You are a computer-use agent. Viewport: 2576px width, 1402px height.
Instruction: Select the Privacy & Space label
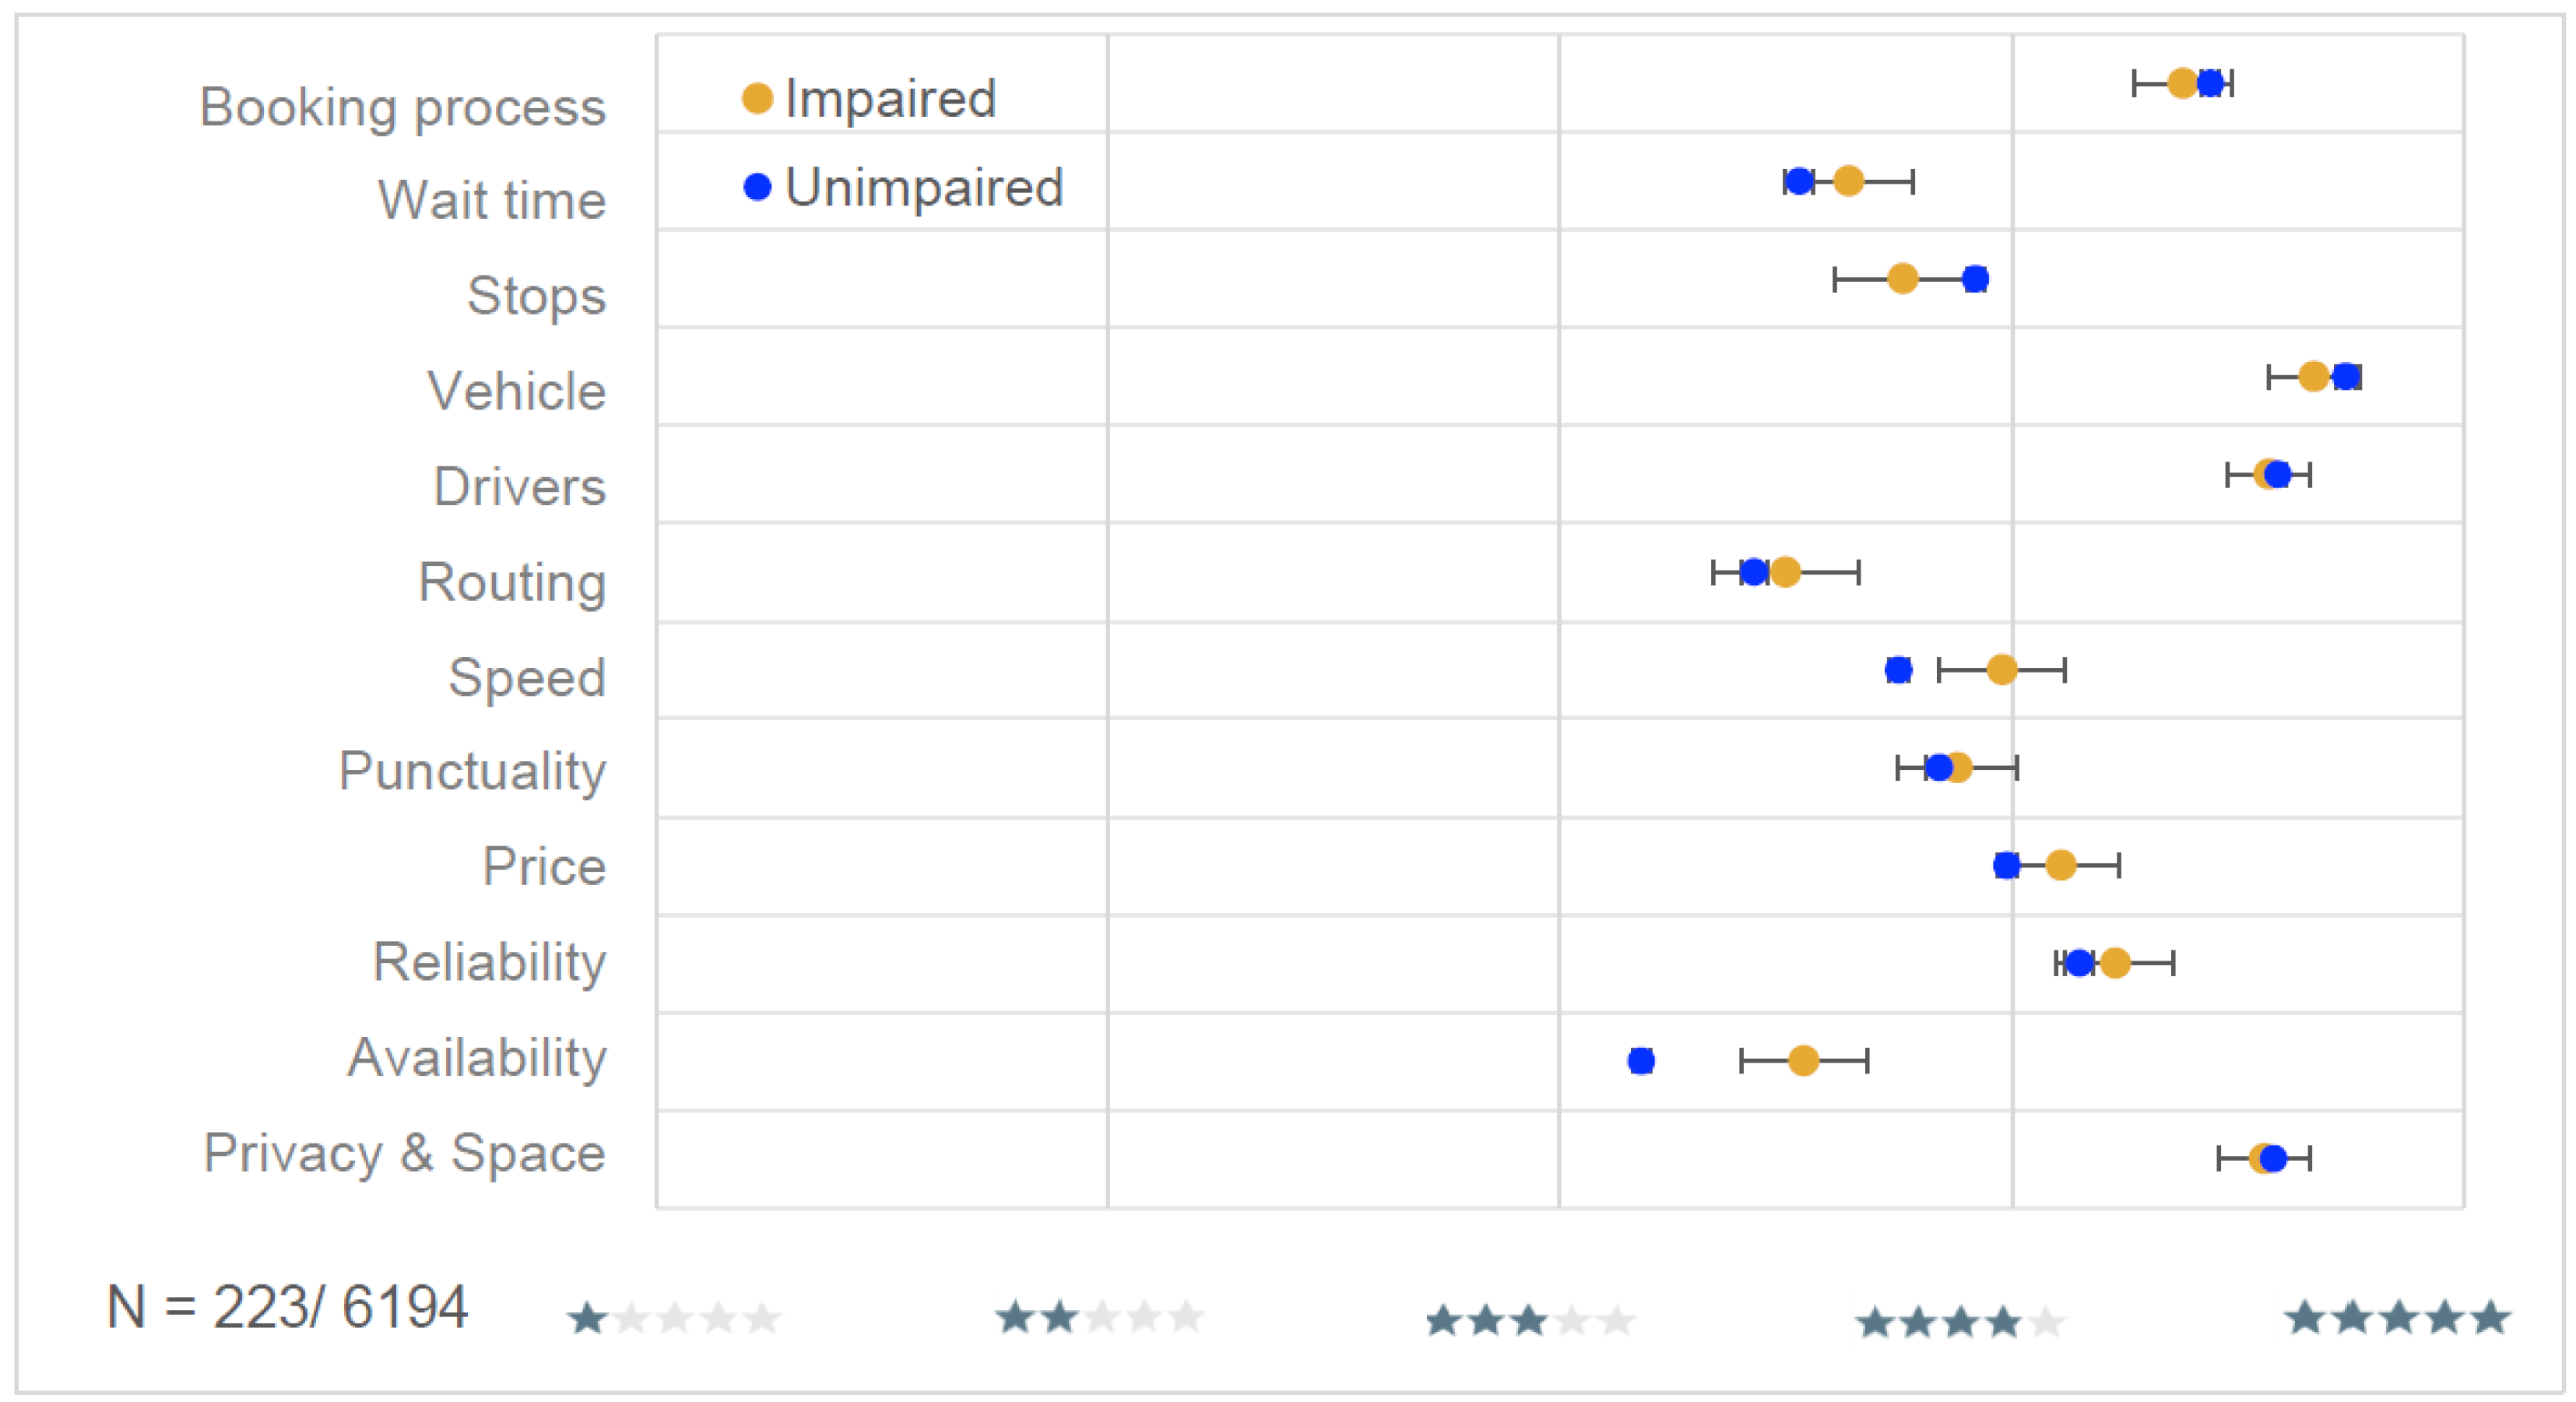(x=404, y=1153)
